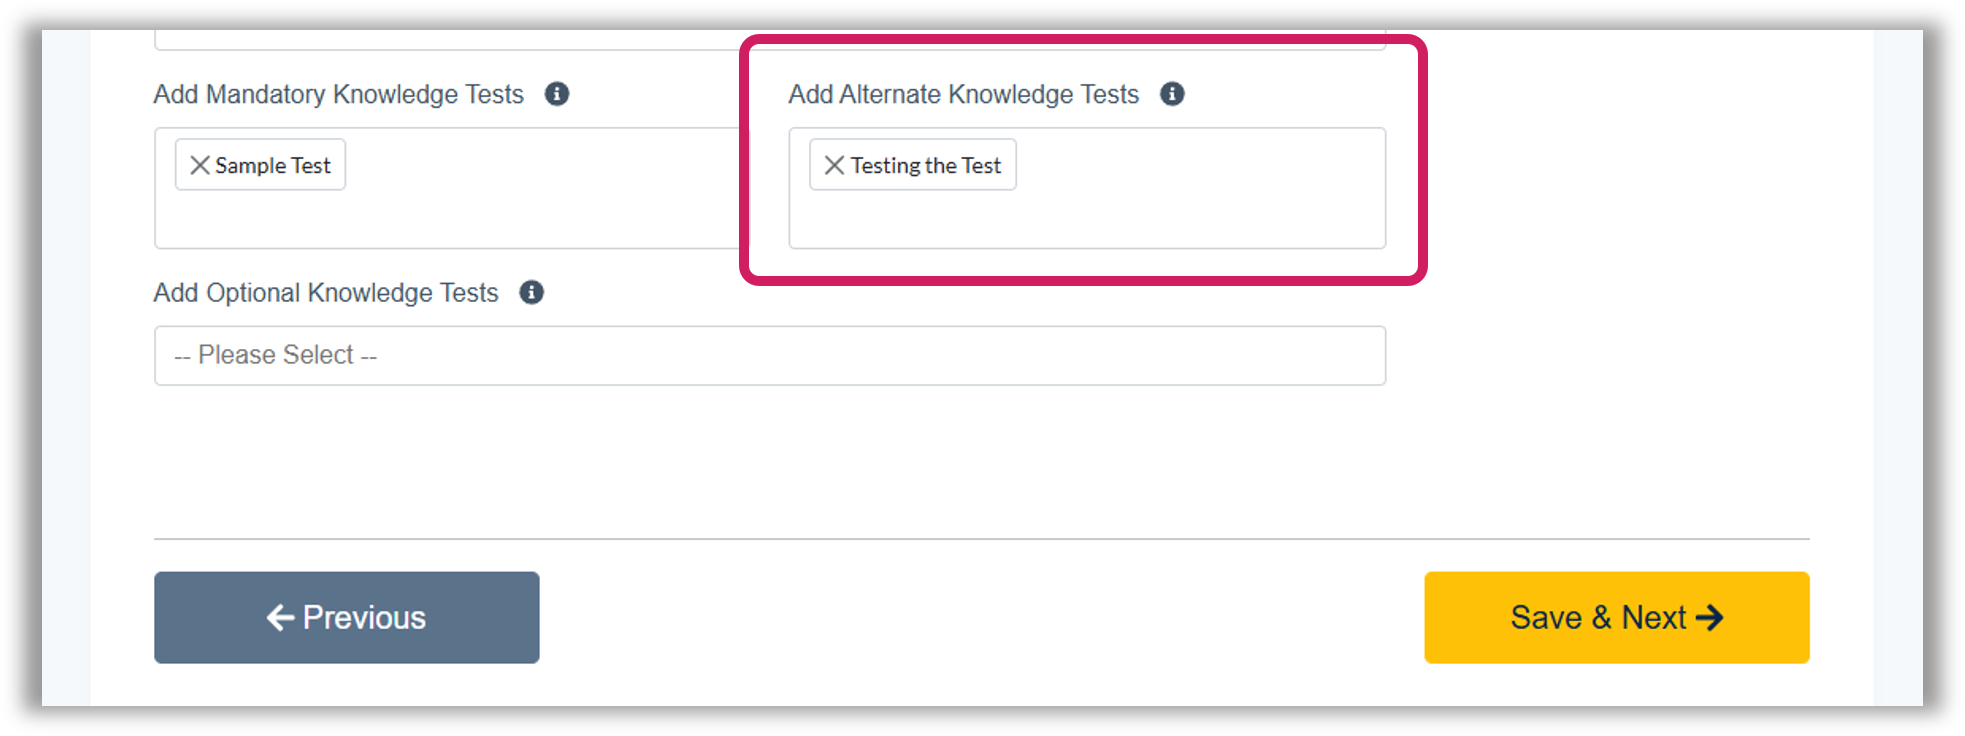Click blank space below Optional Tests dropdown

(770, 460)
